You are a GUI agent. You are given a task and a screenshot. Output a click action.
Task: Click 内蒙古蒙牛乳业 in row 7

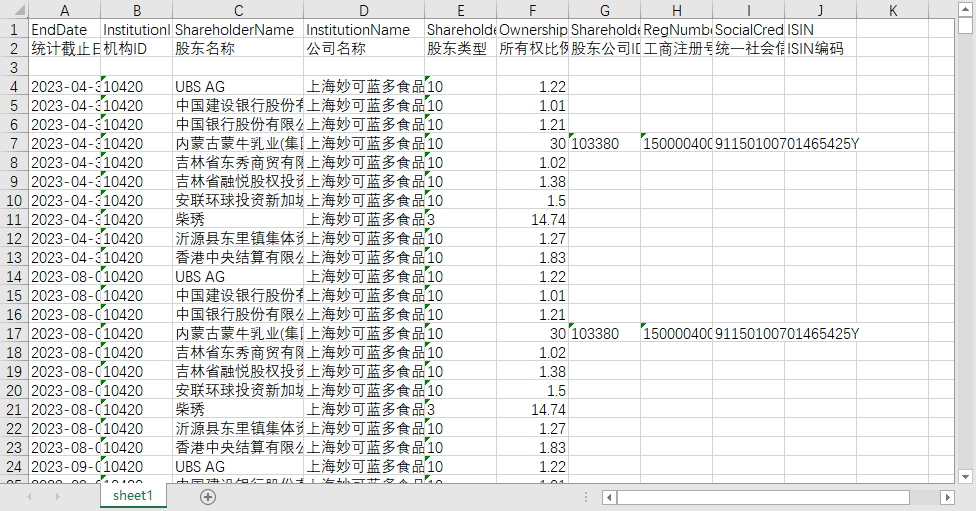[x=238, y=143]
